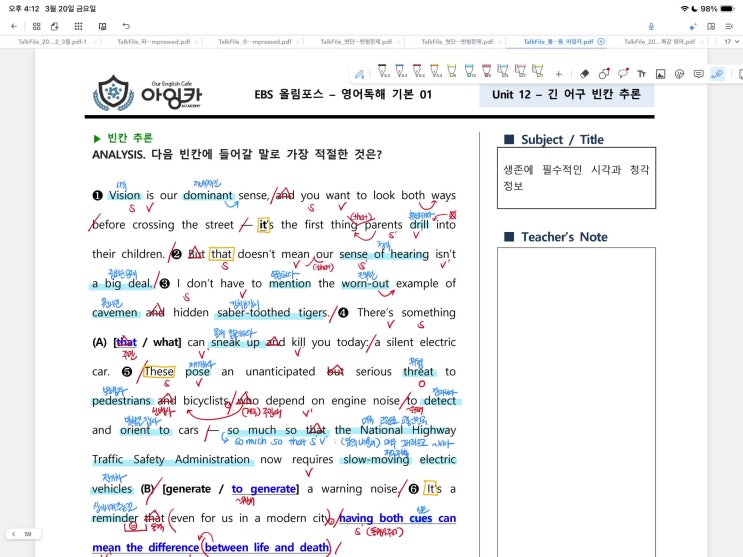Viewport: 743px width, 557px height.
Task: Tap the microphone recording icon
Action: click(x=651, y=26)
